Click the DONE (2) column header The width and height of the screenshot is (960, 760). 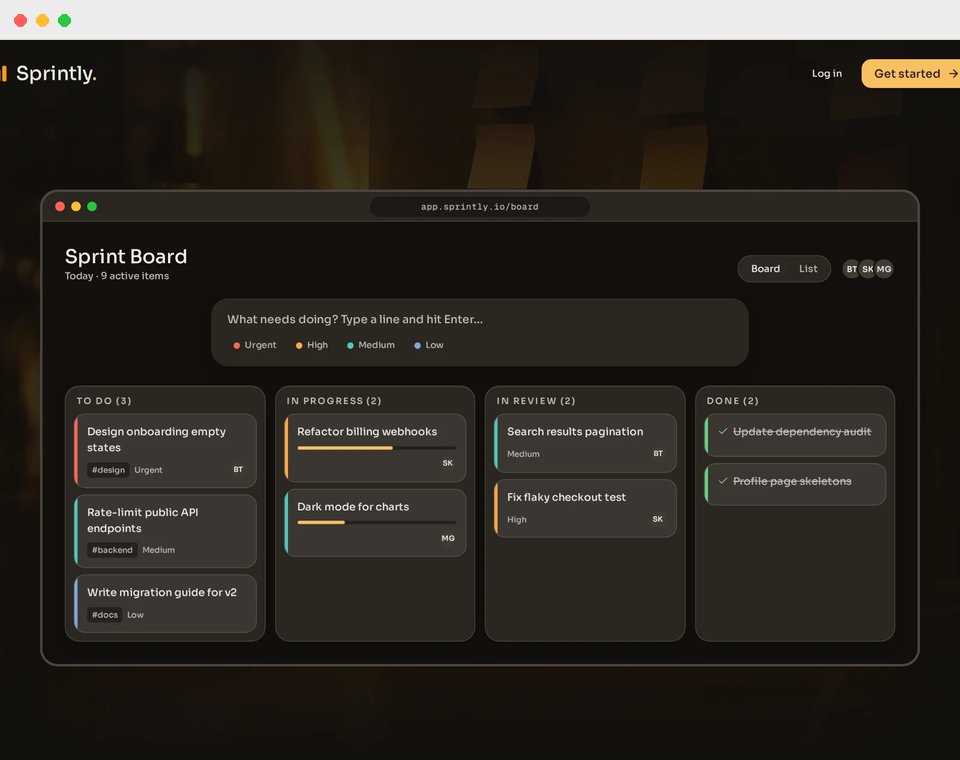pyautogui.click(x=733, y=401)
